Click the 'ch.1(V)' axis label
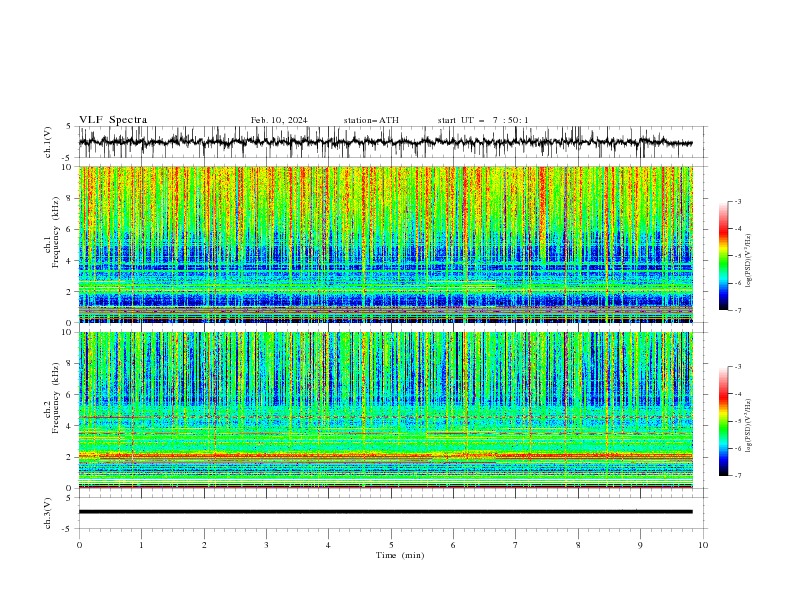Screen dimensions: 792x612 coord(48,142)
